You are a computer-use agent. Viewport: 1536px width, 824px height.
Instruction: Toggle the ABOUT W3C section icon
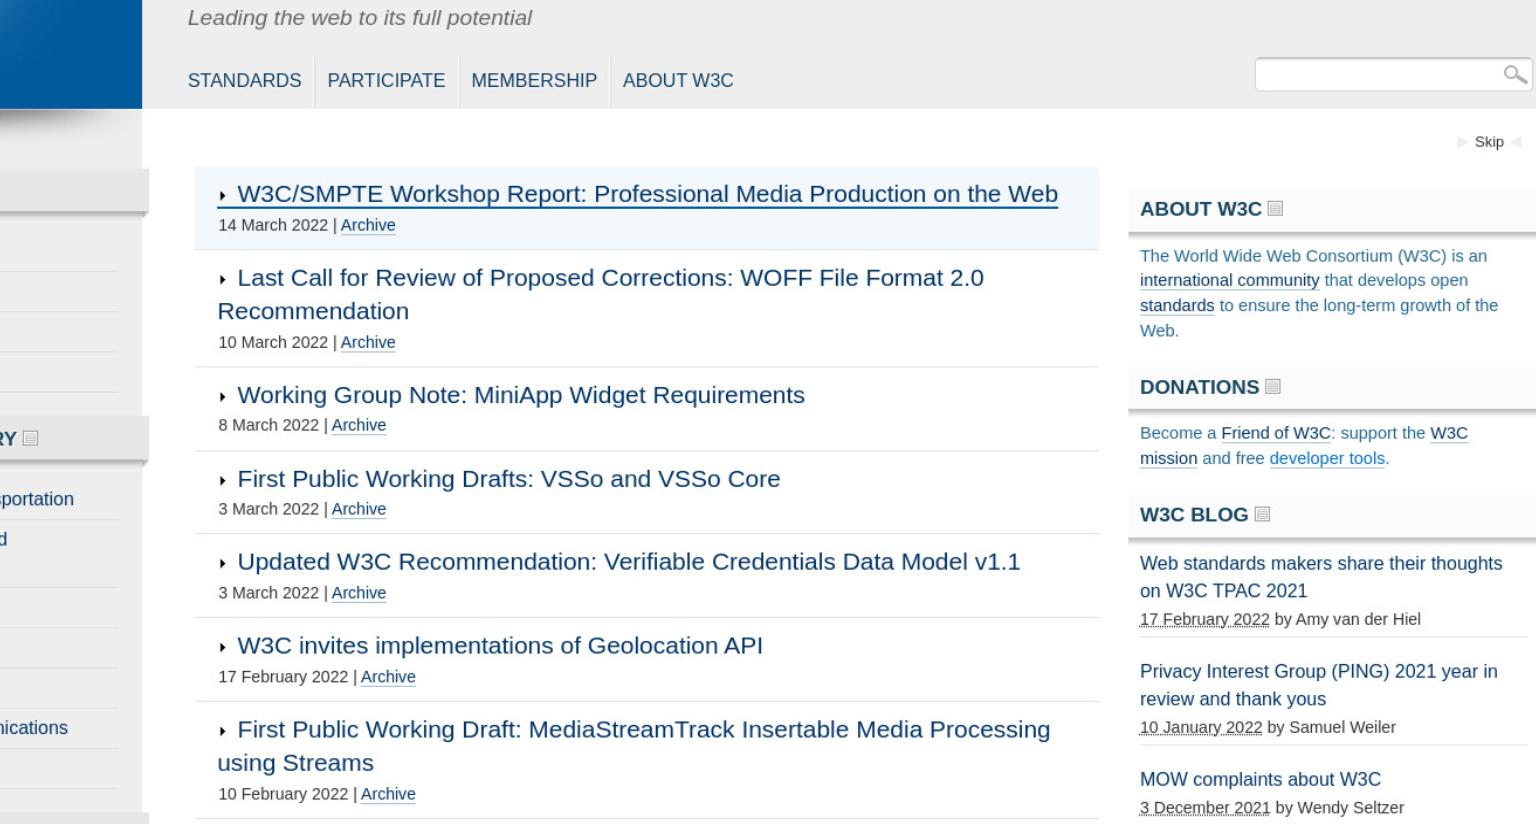[x=1275, y=209]
